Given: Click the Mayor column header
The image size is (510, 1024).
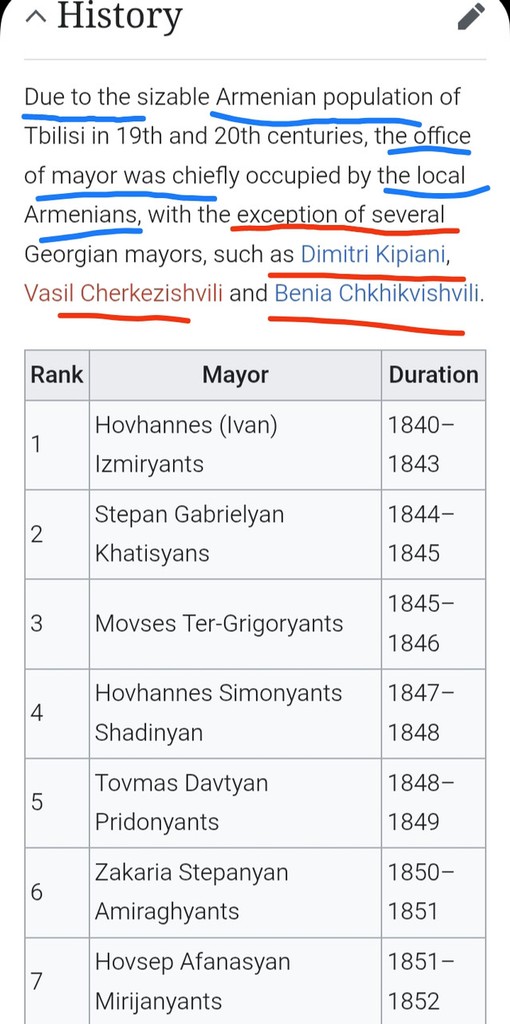Looking at the screenshot, I should click(235, 375).
